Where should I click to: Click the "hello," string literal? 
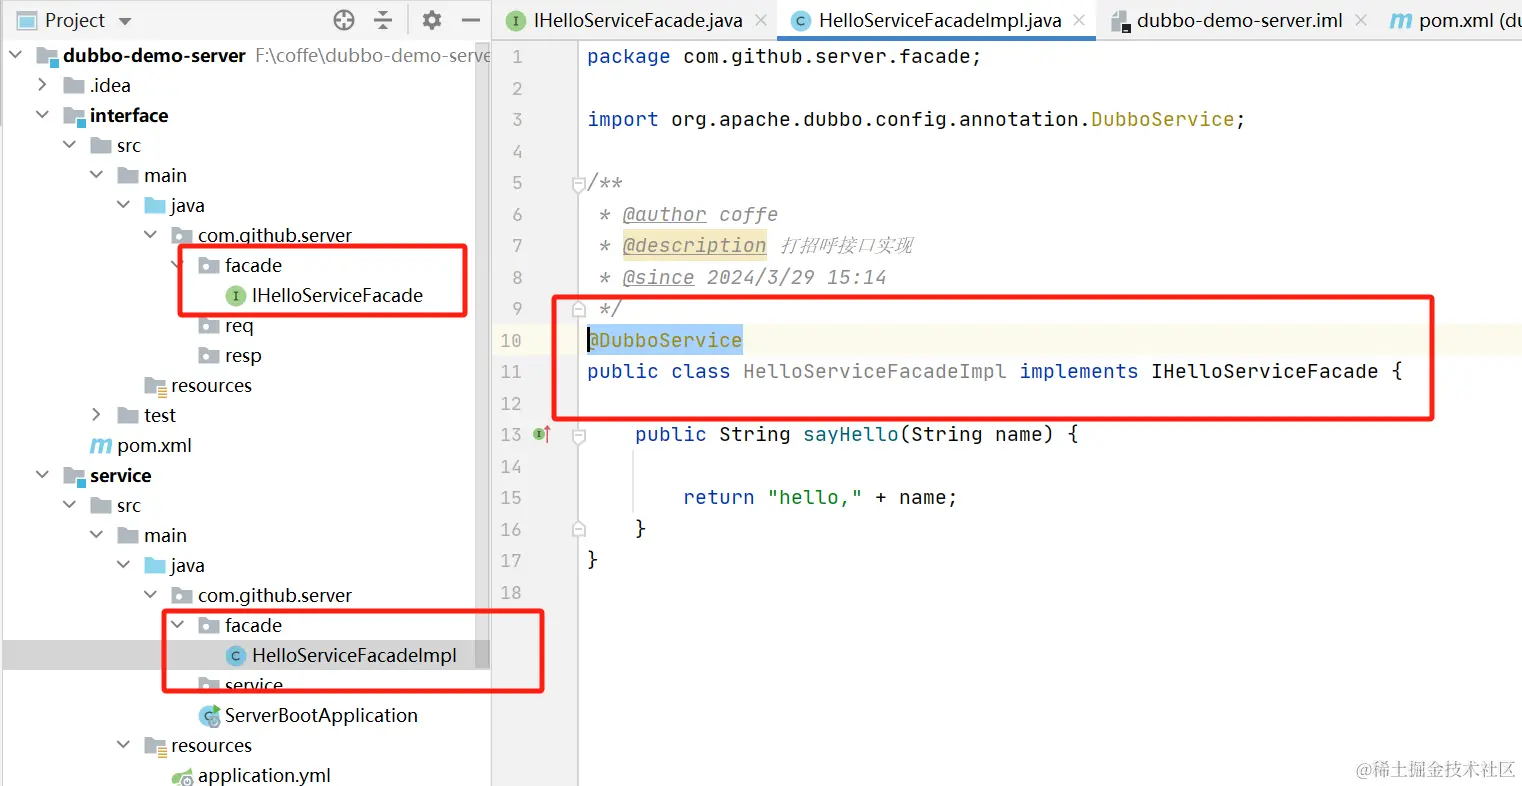[x=815, y=497]
